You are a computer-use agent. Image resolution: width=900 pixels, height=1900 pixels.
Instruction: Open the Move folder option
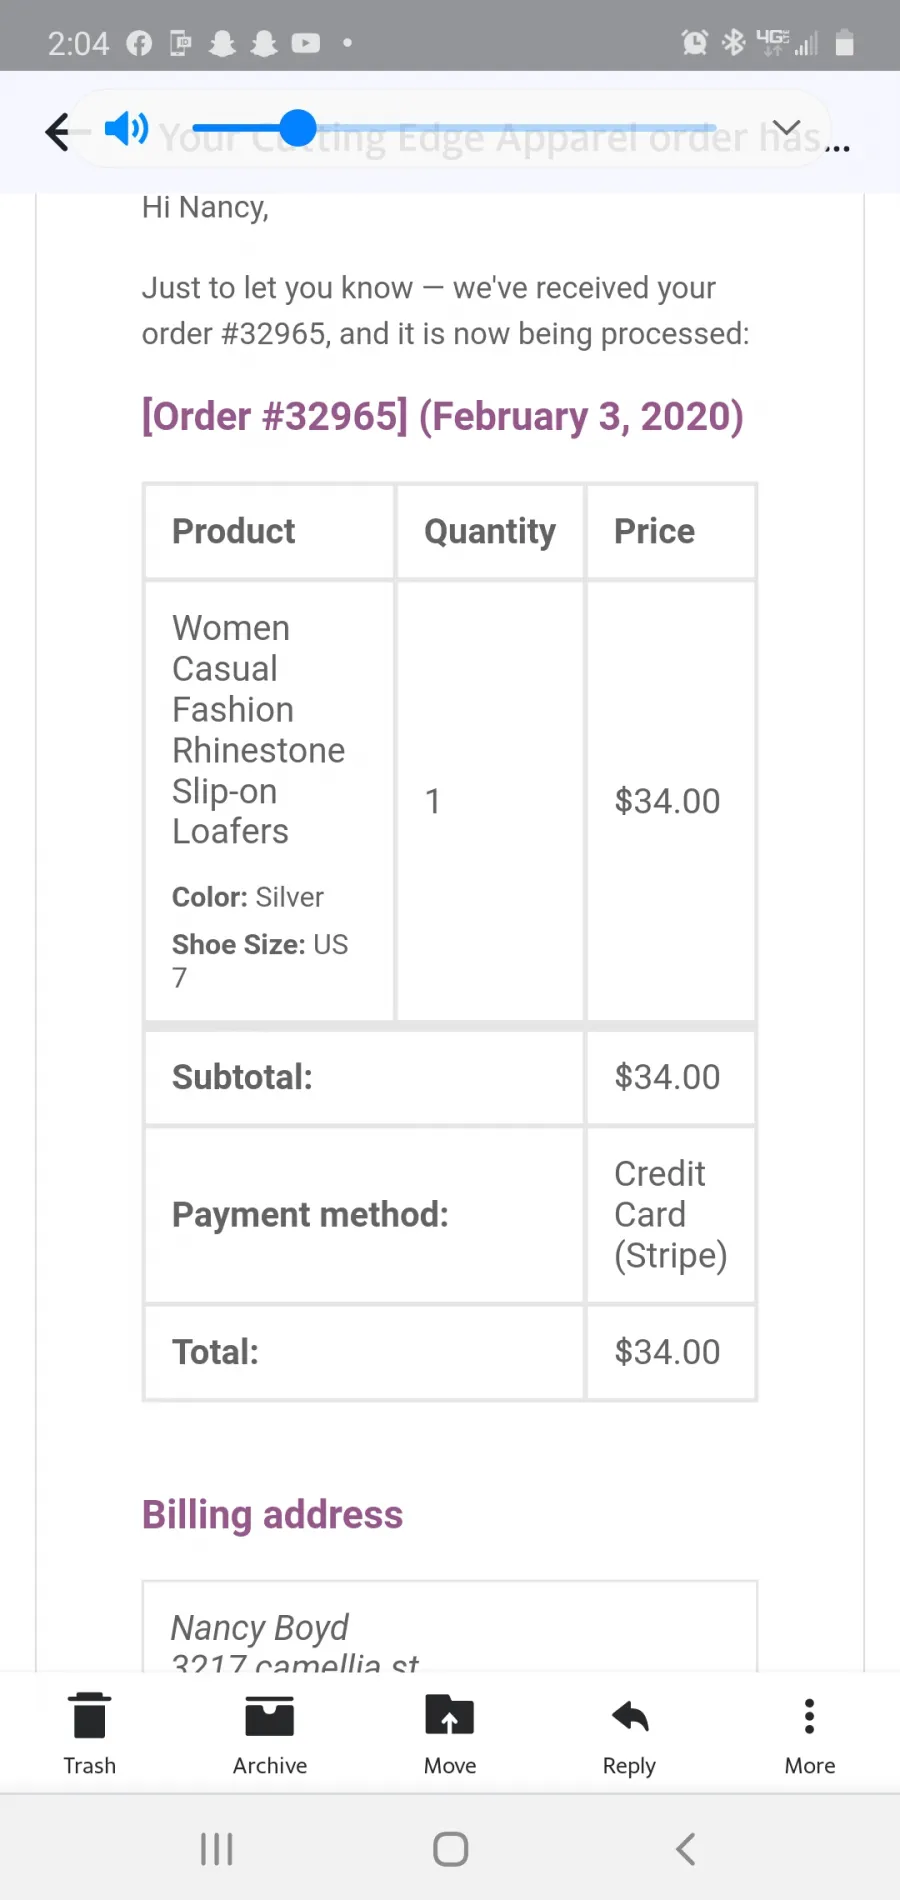[450, 1734]
